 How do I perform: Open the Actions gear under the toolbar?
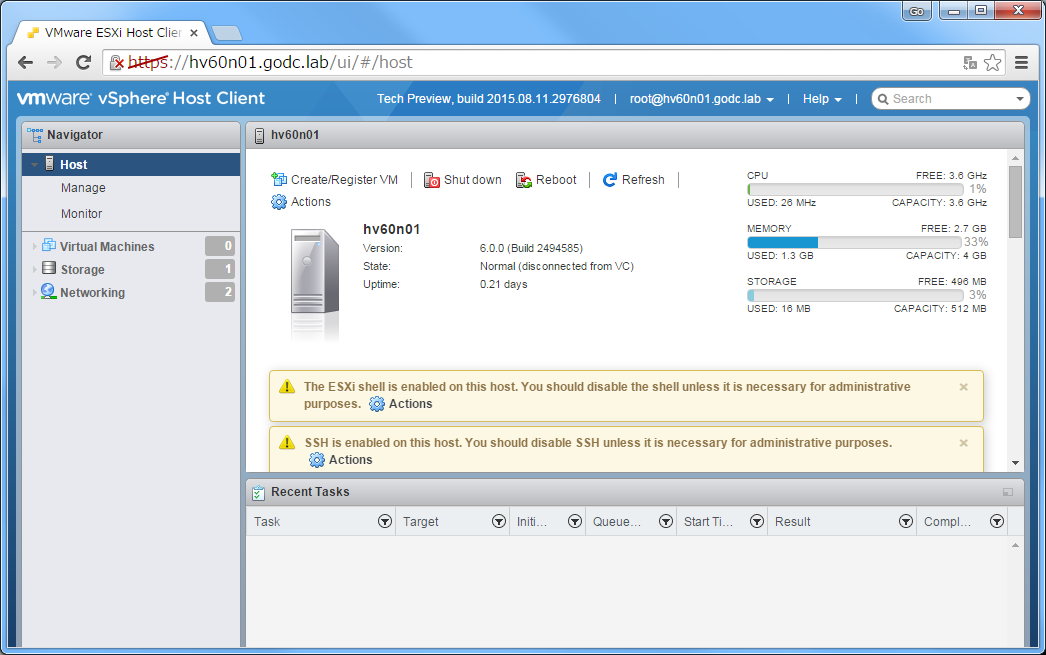(x=279, y=201)
